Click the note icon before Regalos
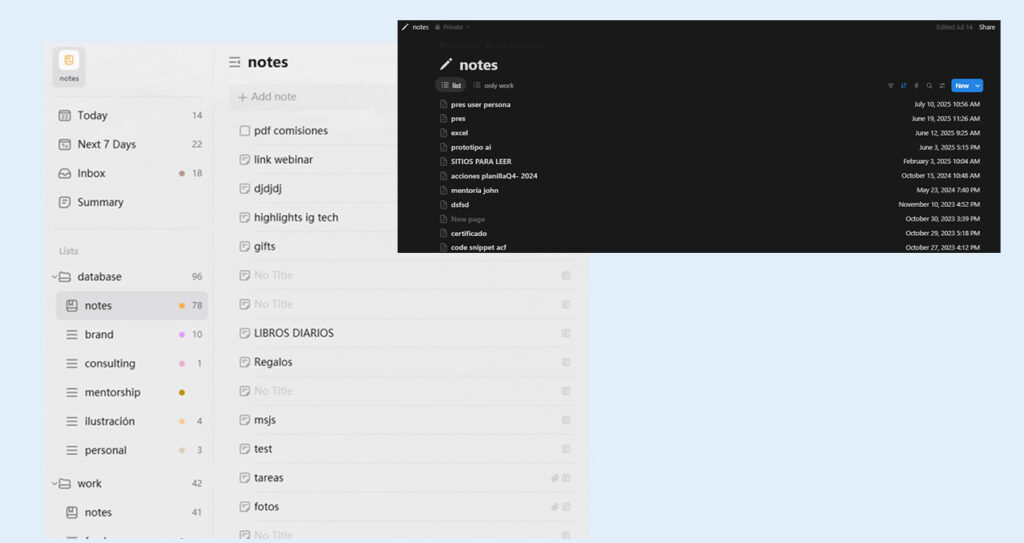The height and width of the screenshot is (543, 1024). [x=244, y=362]
